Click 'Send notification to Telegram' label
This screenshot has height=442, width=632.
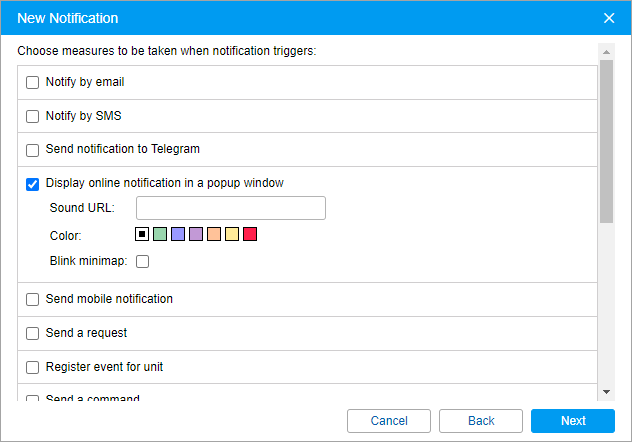coord(123,149)
